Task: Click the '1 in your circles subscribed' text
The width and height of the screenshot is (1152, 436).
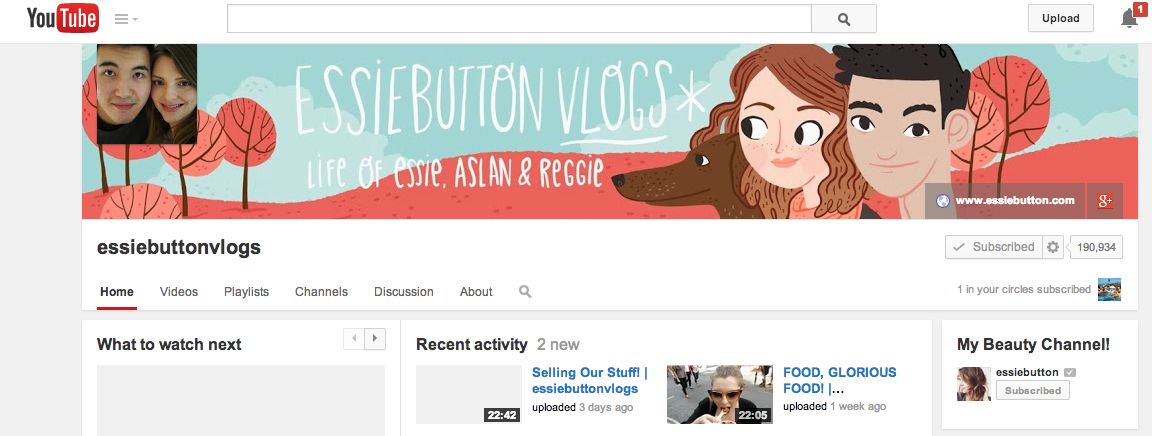Action: point(1023,290)
